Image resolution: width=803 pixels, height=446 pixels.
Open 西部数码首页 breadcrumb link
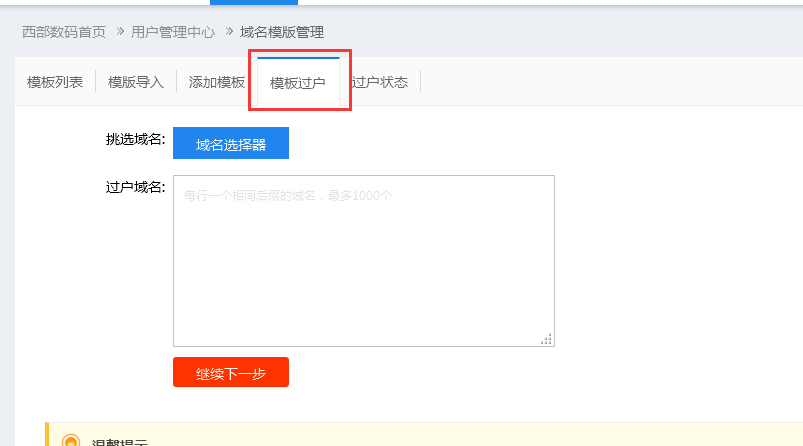pyautogui.click(x=64, y=32)
